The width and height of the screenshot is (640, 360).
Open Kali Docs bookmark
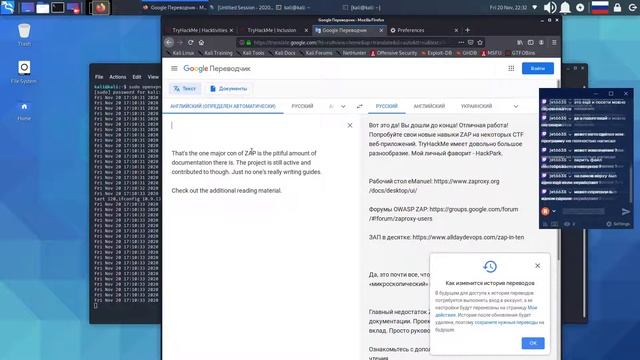(282, 53)
